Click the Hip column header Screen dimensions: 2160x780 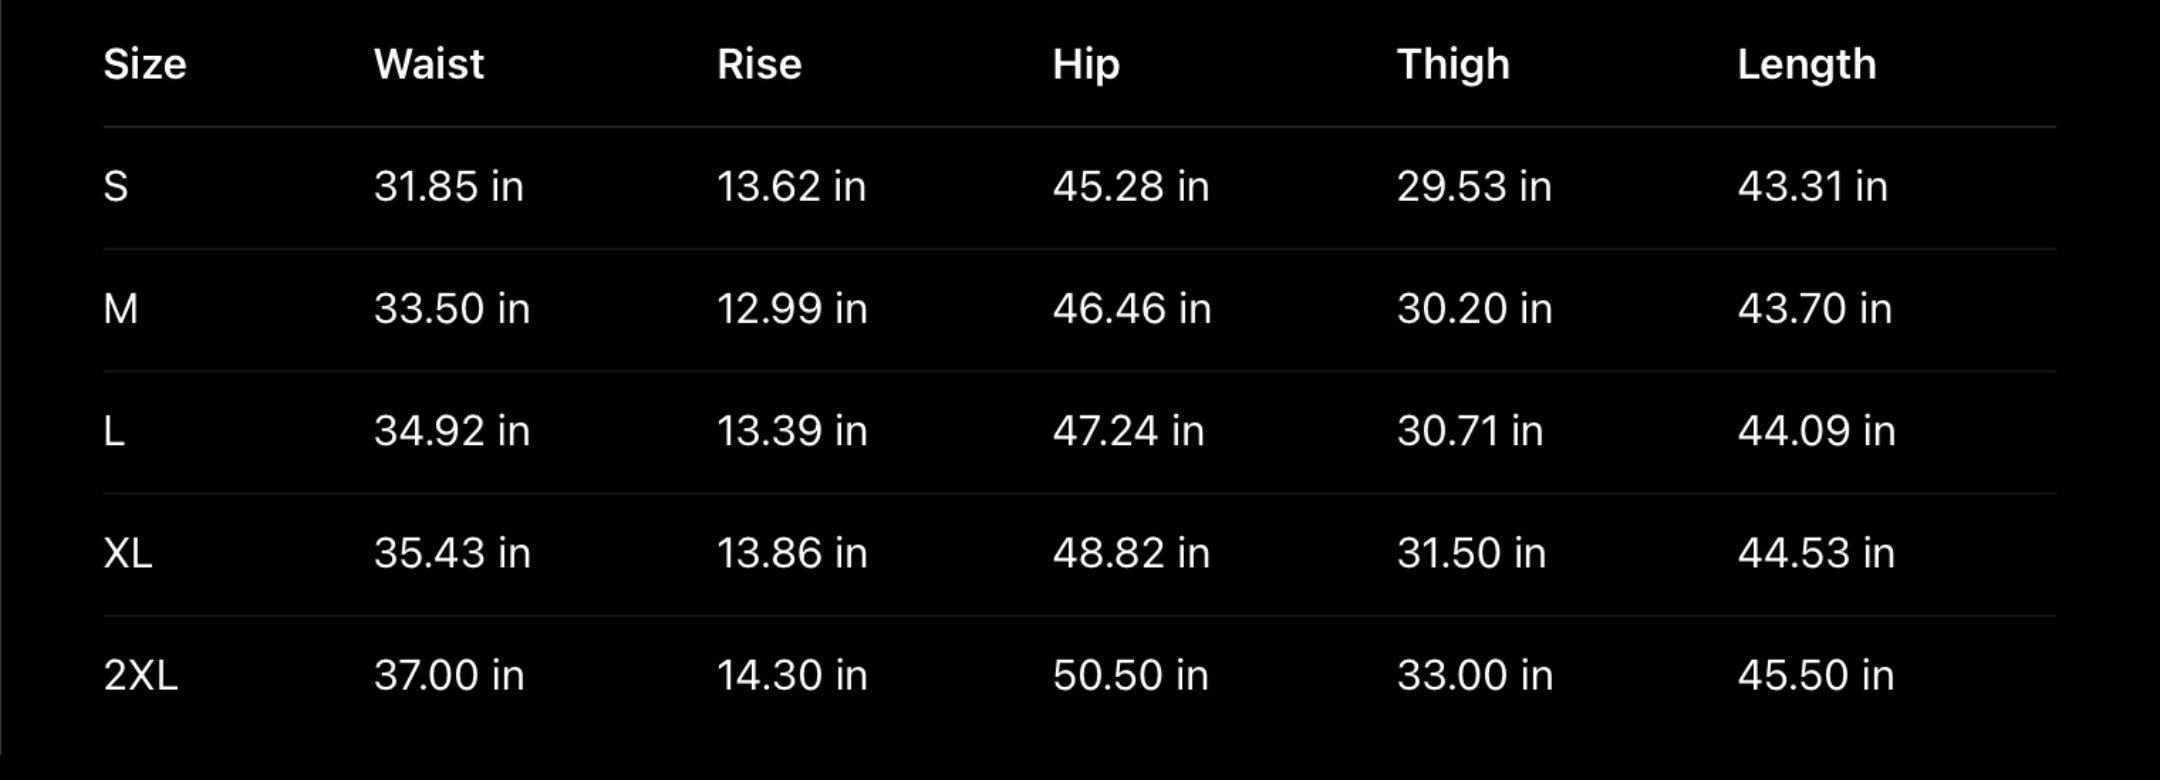coord(1086,65)
